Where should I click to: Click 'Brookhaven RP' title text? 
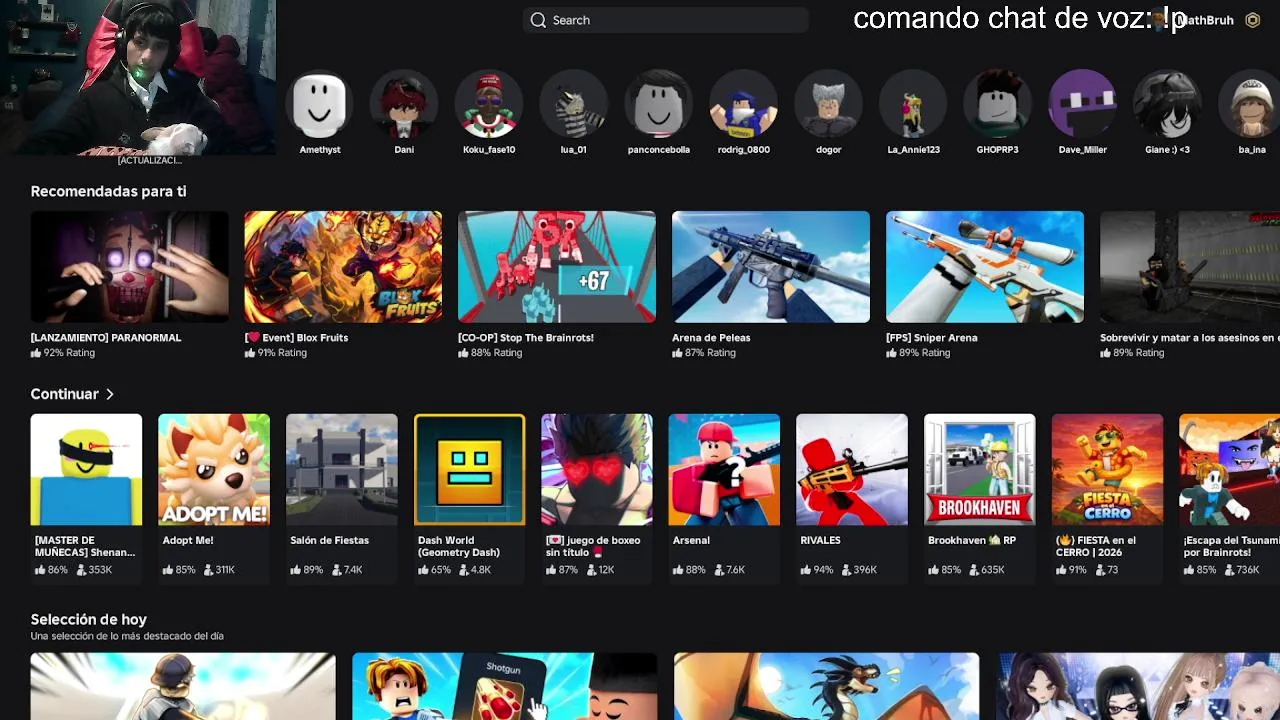point(972,540)
